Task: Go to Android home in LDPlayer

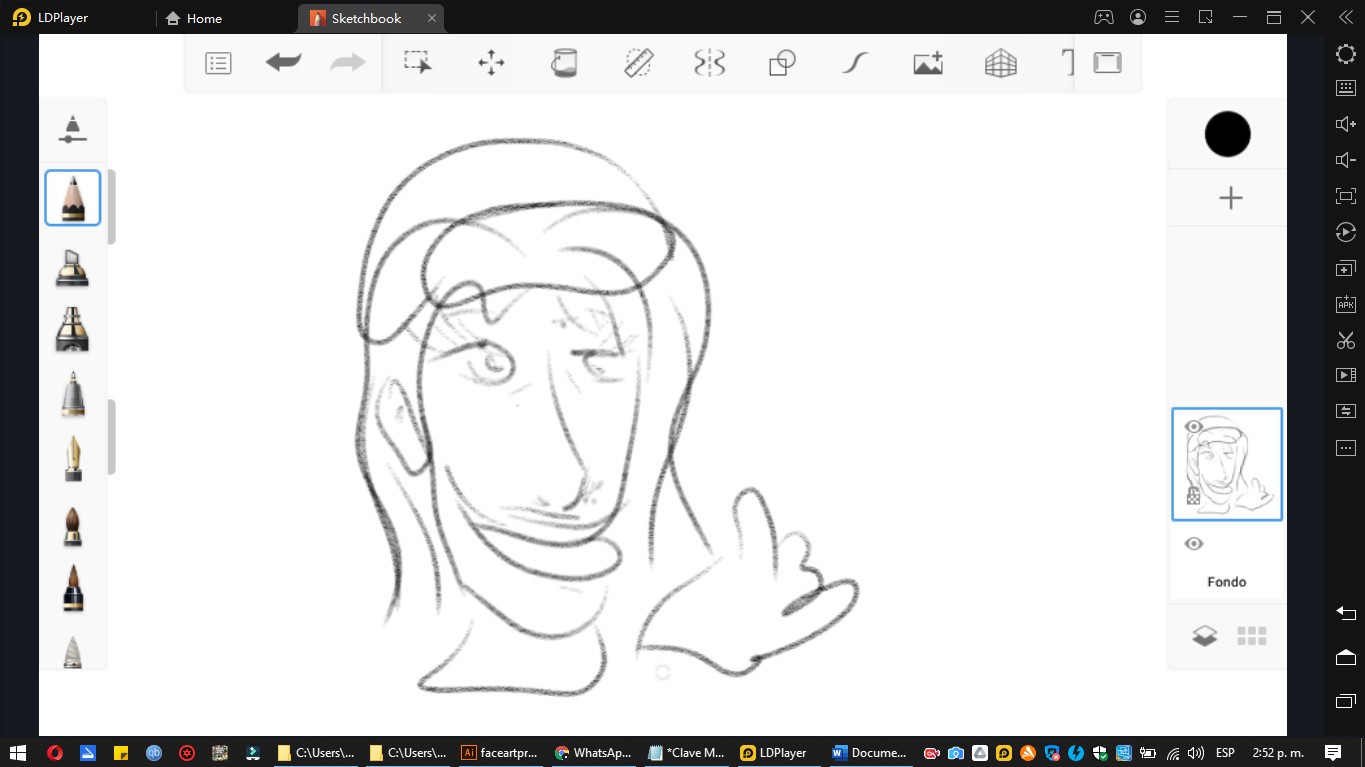Action: click(x=1346, y=657)
